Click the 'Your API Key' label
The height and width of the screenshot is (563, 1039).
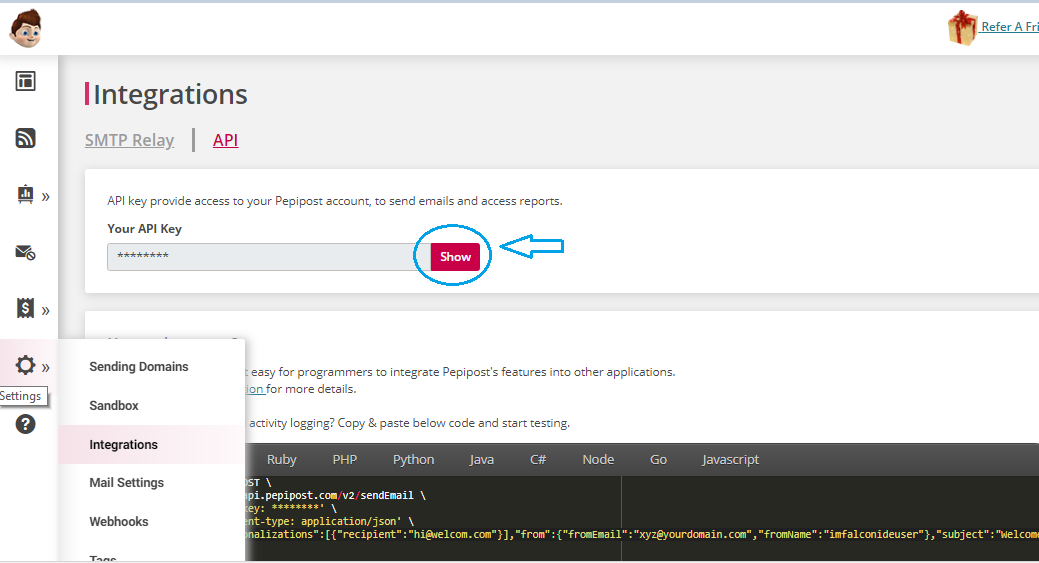144,229
